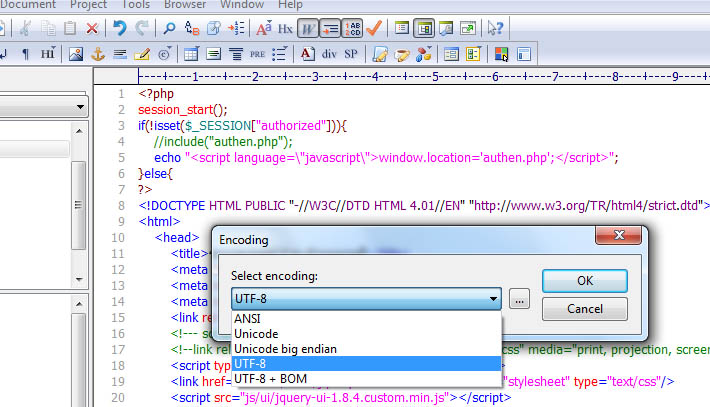Select highlighted UTF-8 list option
Viewport: 710px width, 407px height.
(366, 364)
